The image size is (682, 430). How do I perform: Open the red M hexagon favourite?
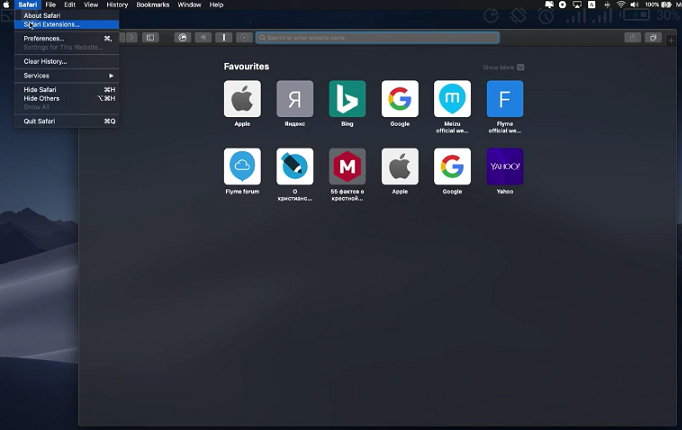point(347,167)
